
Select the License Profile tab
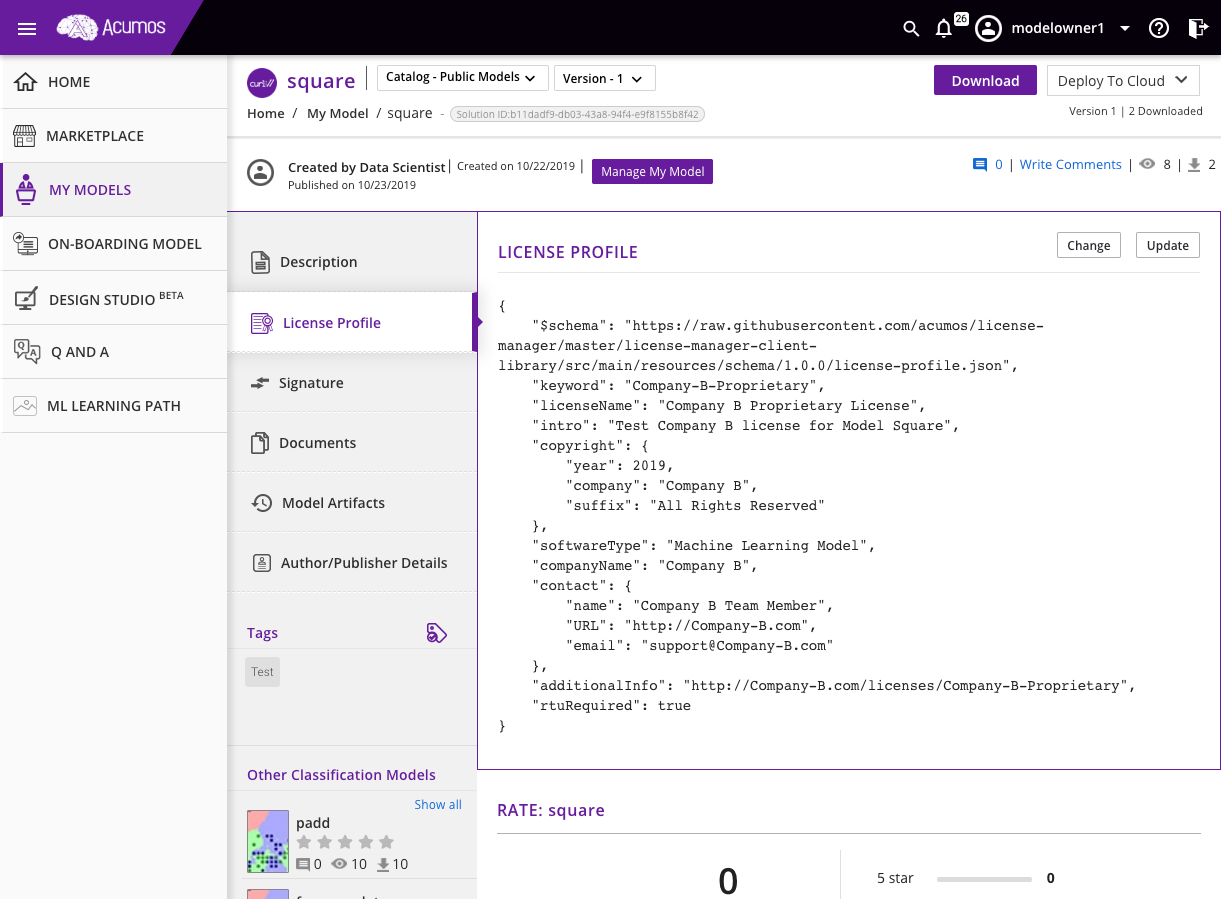click(x=352, y=322)
